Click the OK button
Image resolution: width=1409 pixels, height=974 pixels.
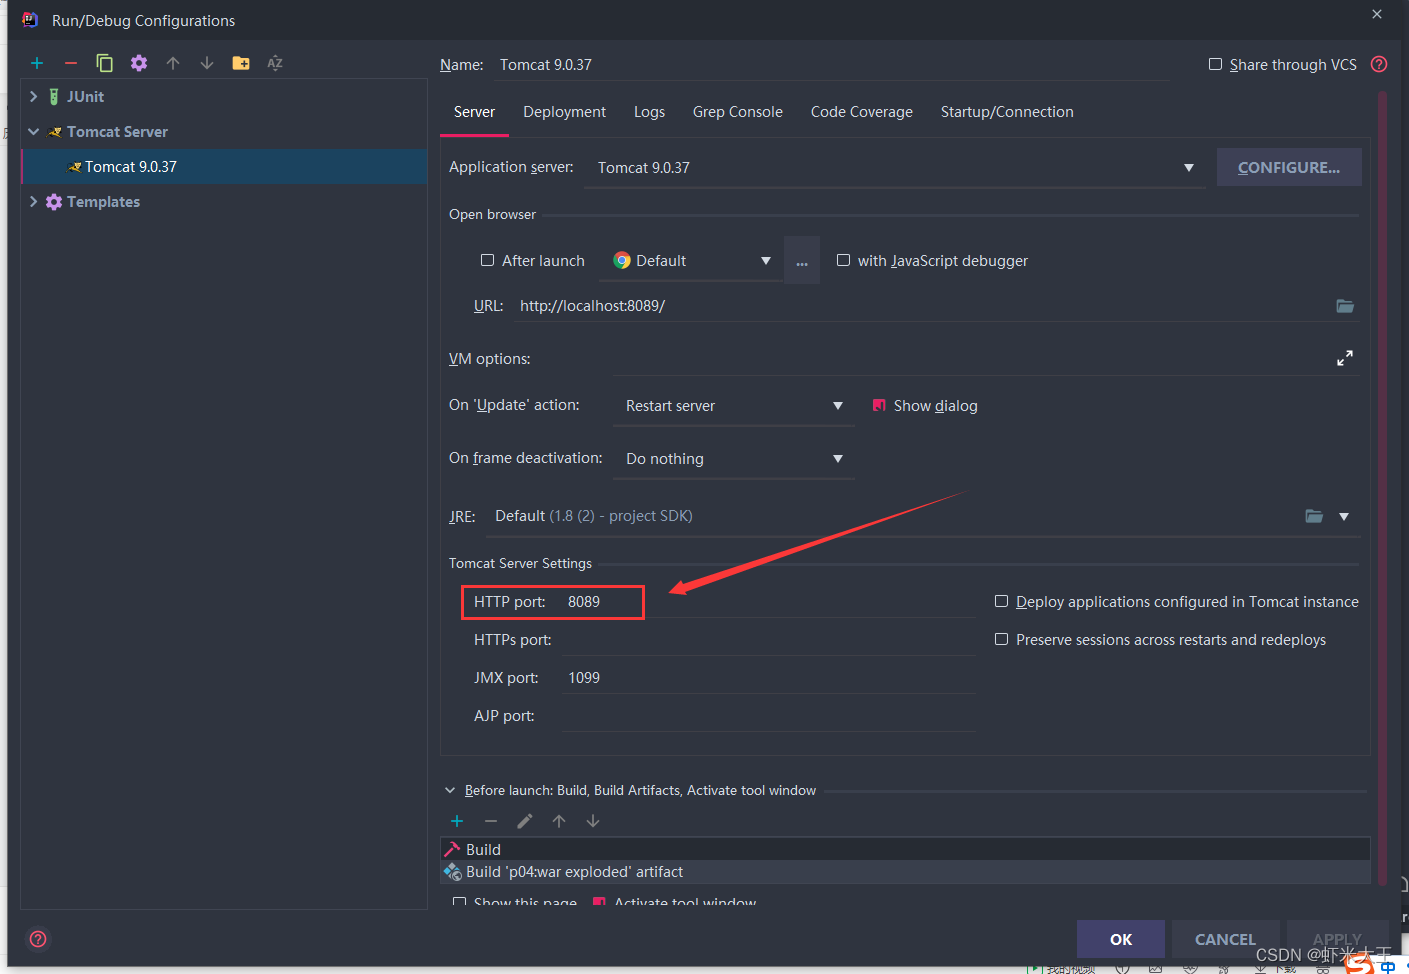1121,939
